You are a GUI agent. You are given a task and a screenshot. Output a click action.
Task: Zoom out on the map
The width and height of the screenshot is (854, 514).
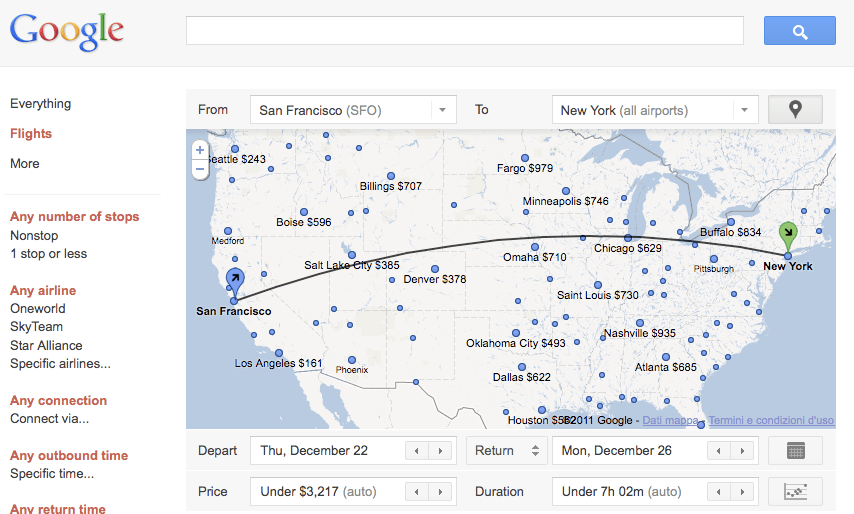pyautogui.click(x=200, y=169)
